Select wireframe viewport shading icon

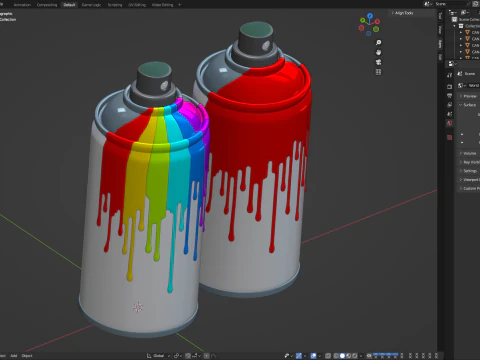(336, 356)
